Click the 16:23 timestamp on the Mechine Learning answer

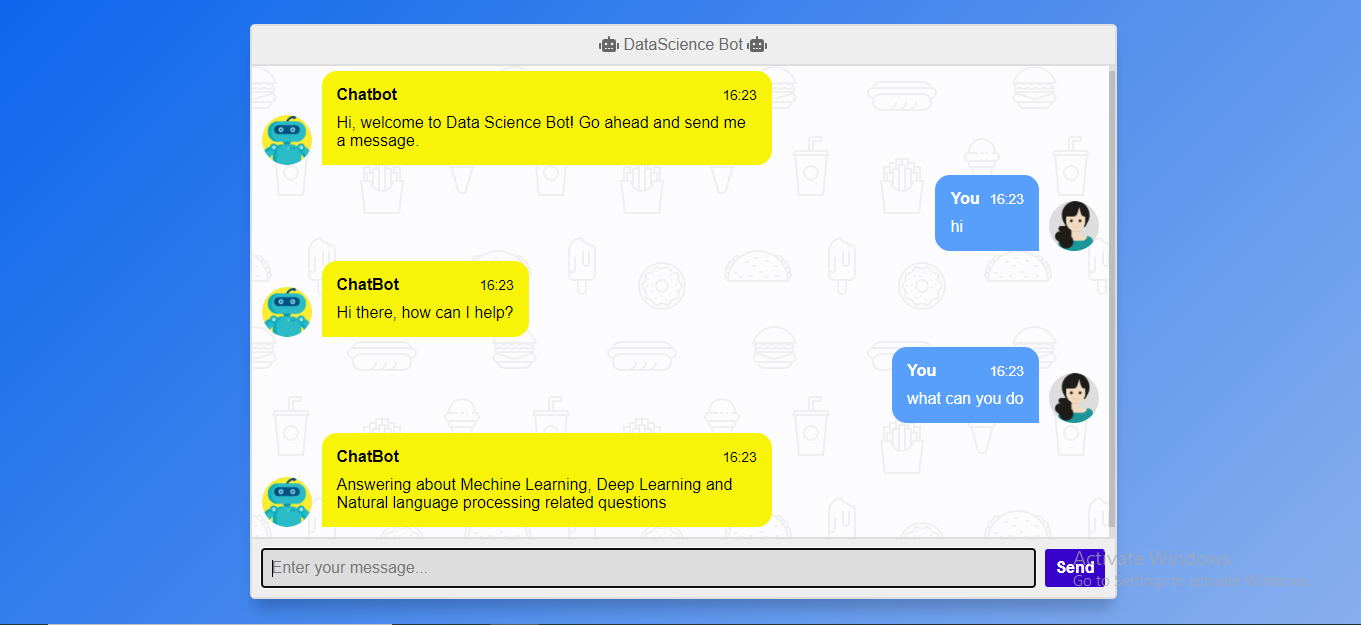click(740, 458)
